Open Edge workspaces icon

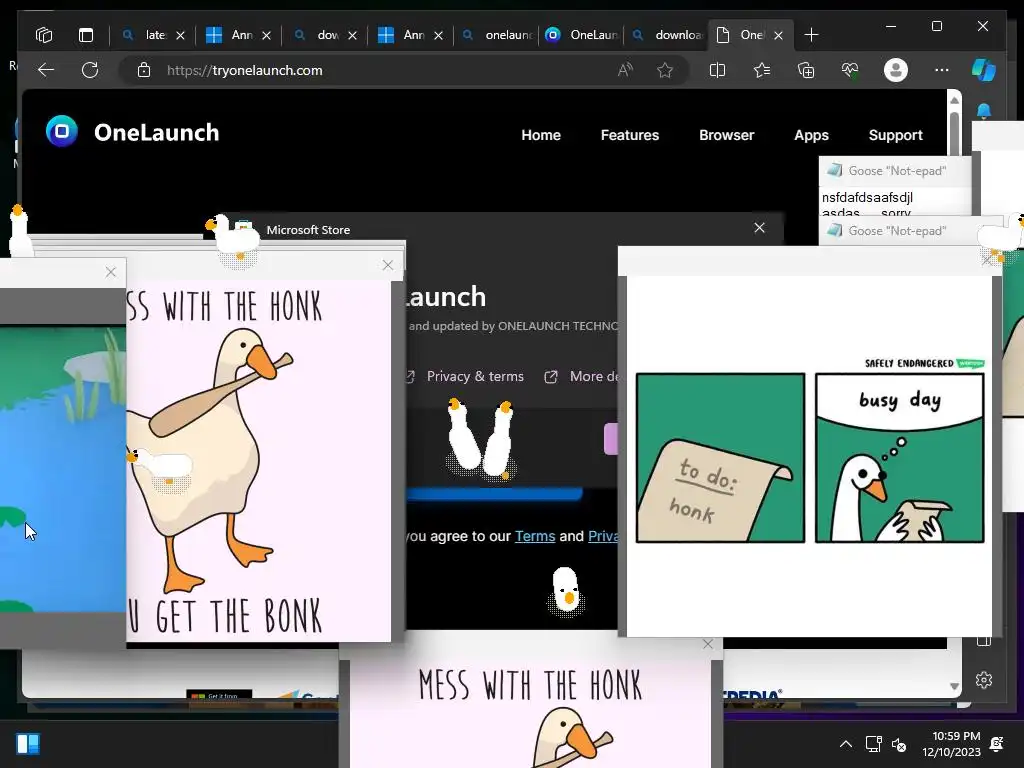tap(44, 35)
